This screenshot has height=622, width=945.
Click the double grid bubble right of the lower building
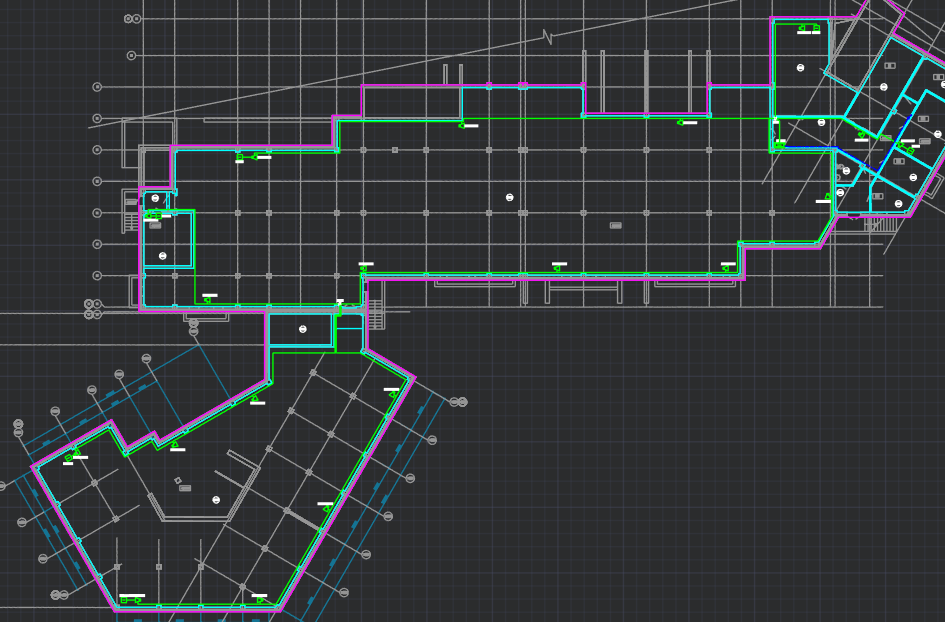(x=458, y=402)
